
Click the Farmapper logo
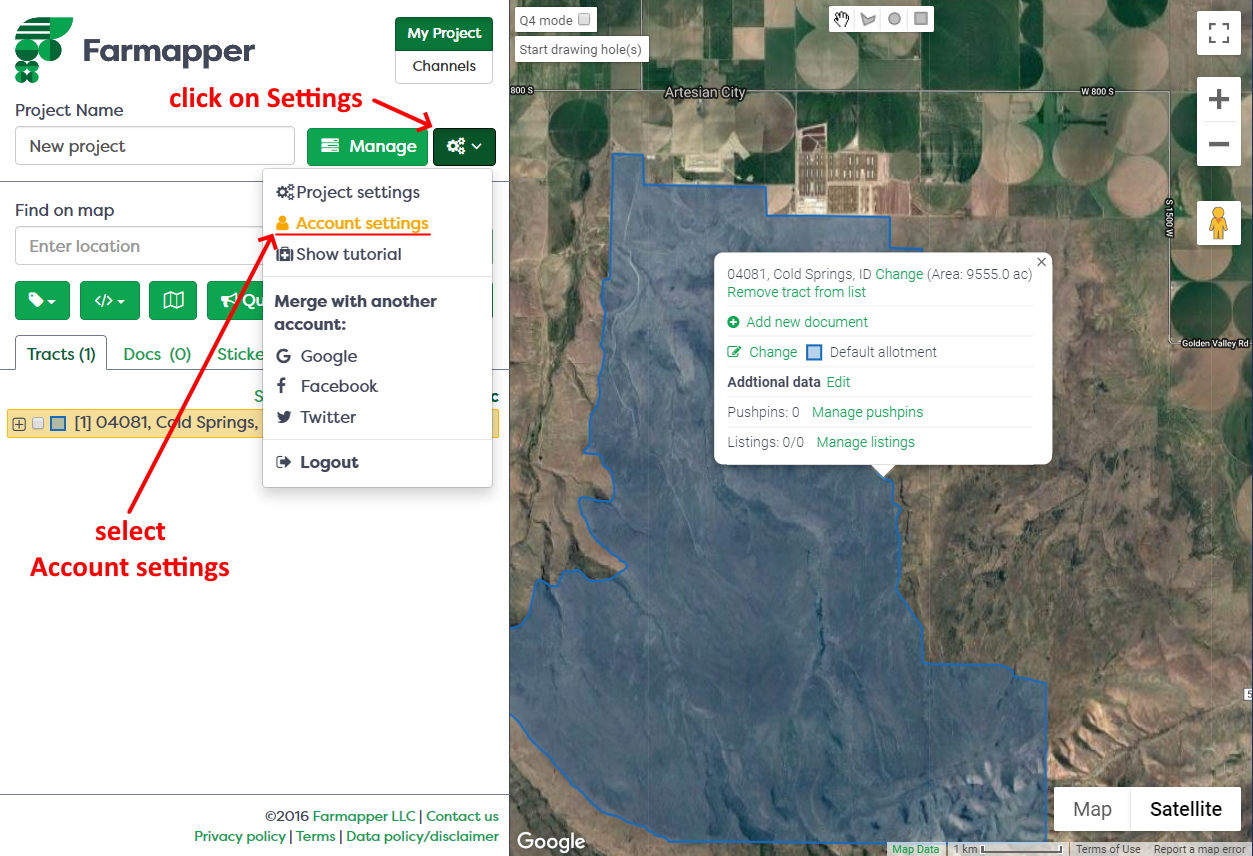pos(135,50)
